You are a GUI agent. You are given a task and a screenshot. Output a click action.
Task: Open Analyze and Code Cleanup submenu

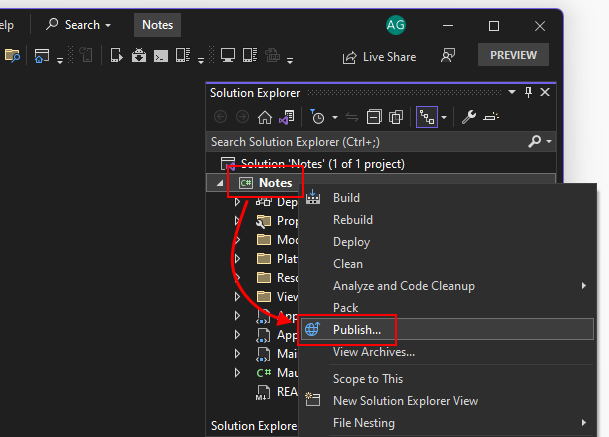pyautogui.click(x=447, y=286)
